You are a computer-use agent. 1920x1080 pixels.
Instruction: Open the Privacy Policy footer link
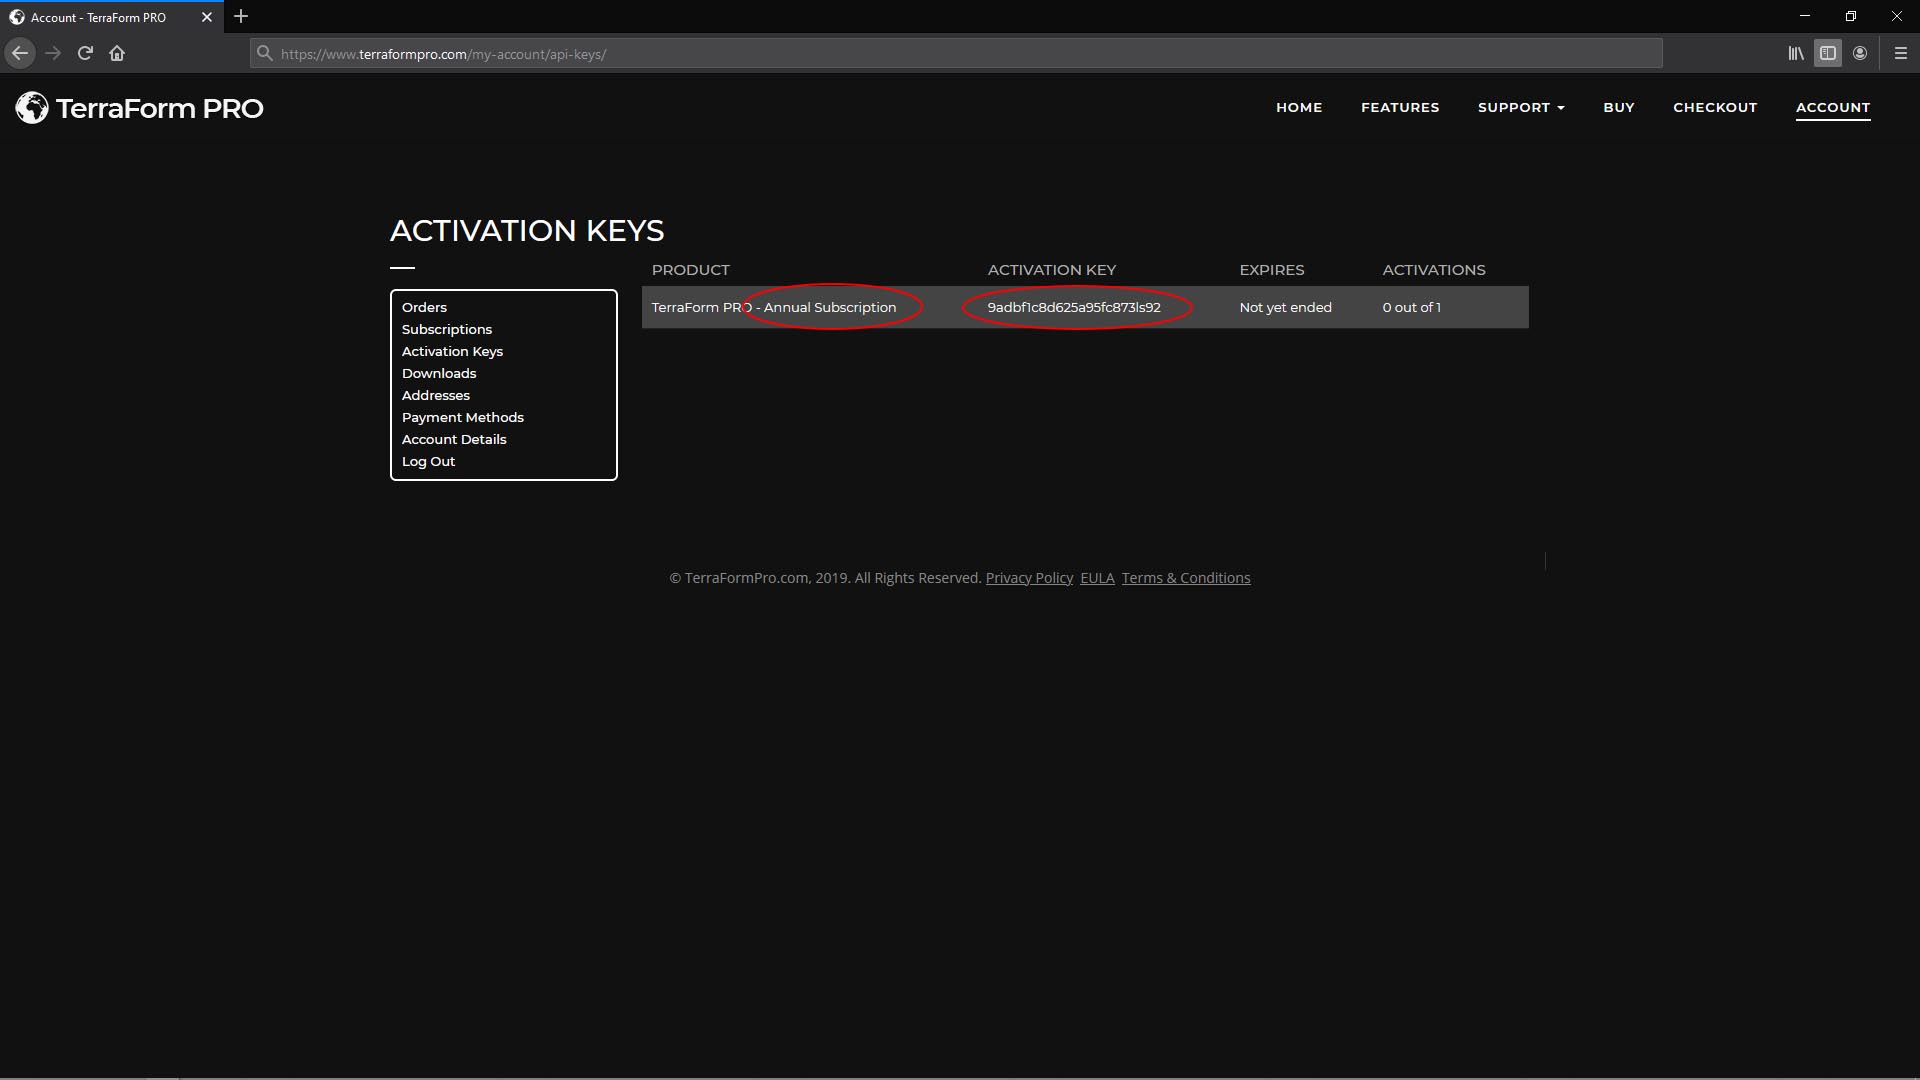click(x=1029, y=578)
